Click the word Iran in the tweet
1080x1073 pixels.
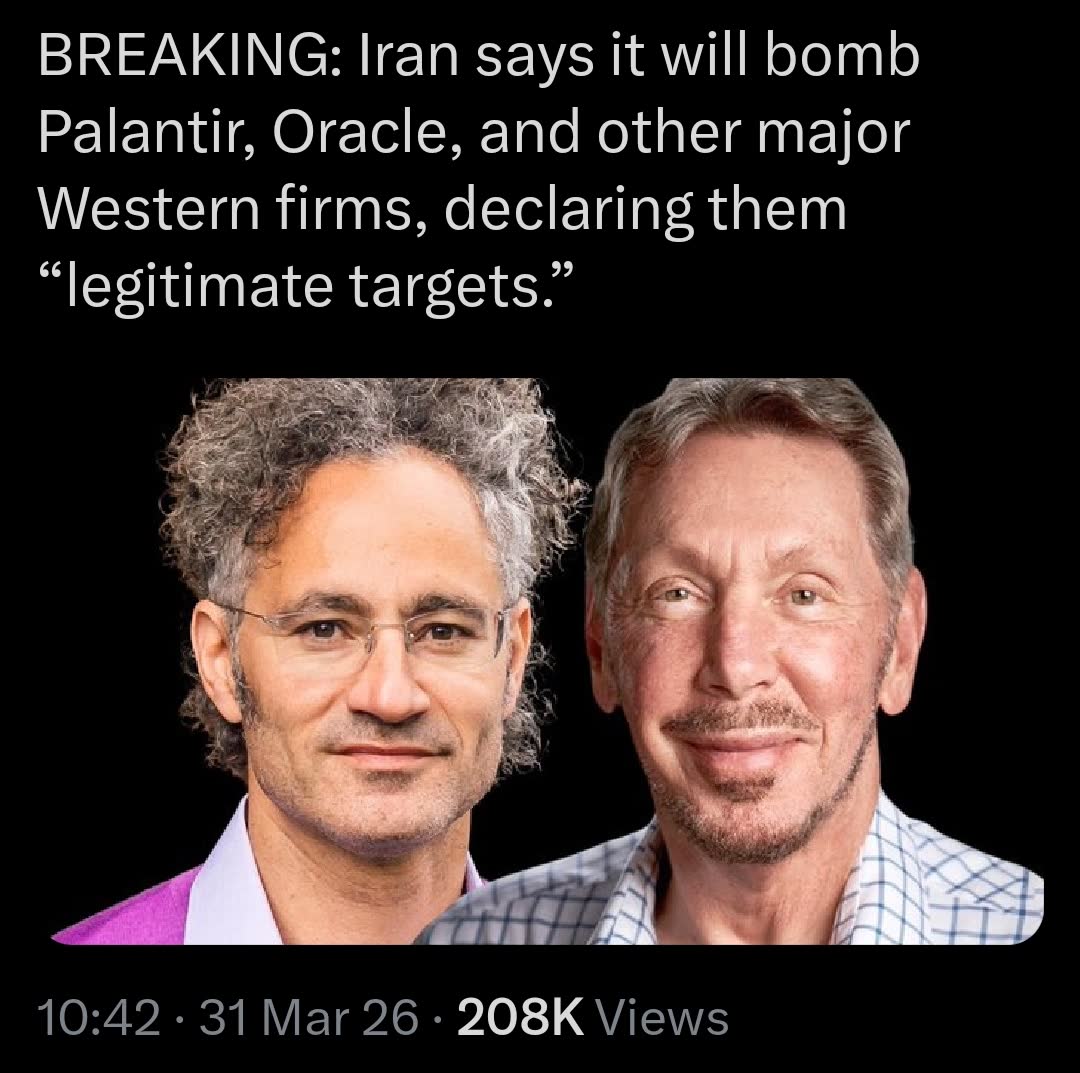click(x=408, y=56)
